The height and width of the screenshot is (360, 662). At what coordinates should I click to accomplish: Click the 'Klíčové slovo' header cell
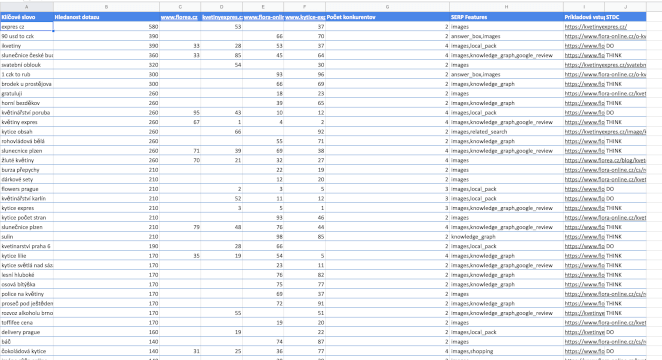27,17
